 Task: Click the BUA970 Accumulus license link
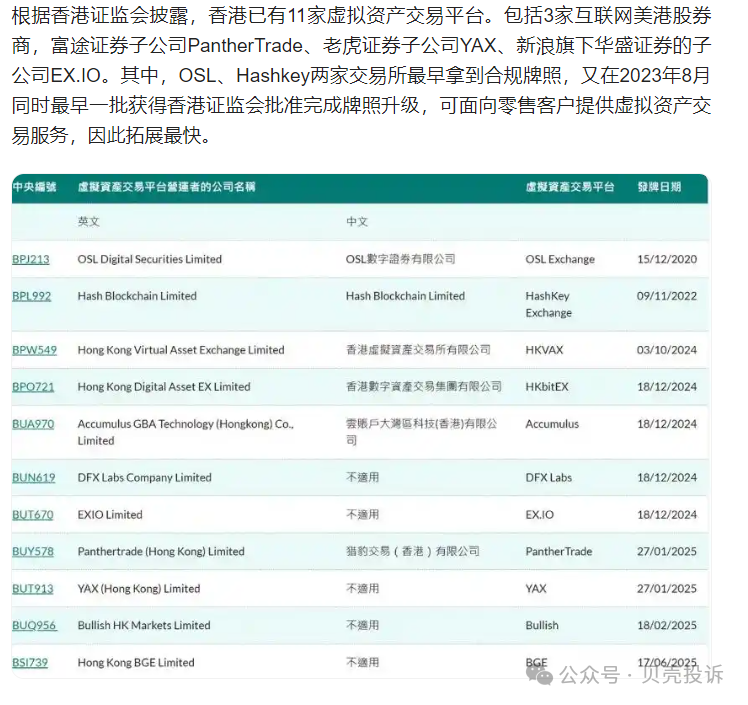tap(33, 424)
